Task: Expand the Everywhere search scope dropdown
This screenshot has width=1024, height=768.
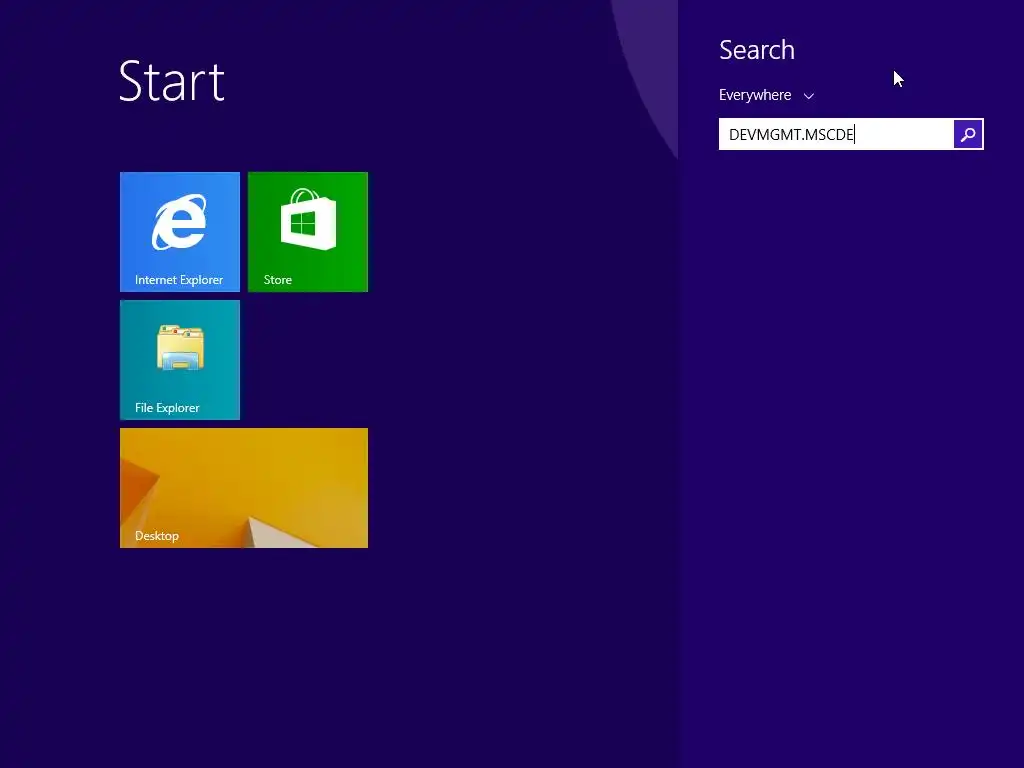Action: pos(766,95)
